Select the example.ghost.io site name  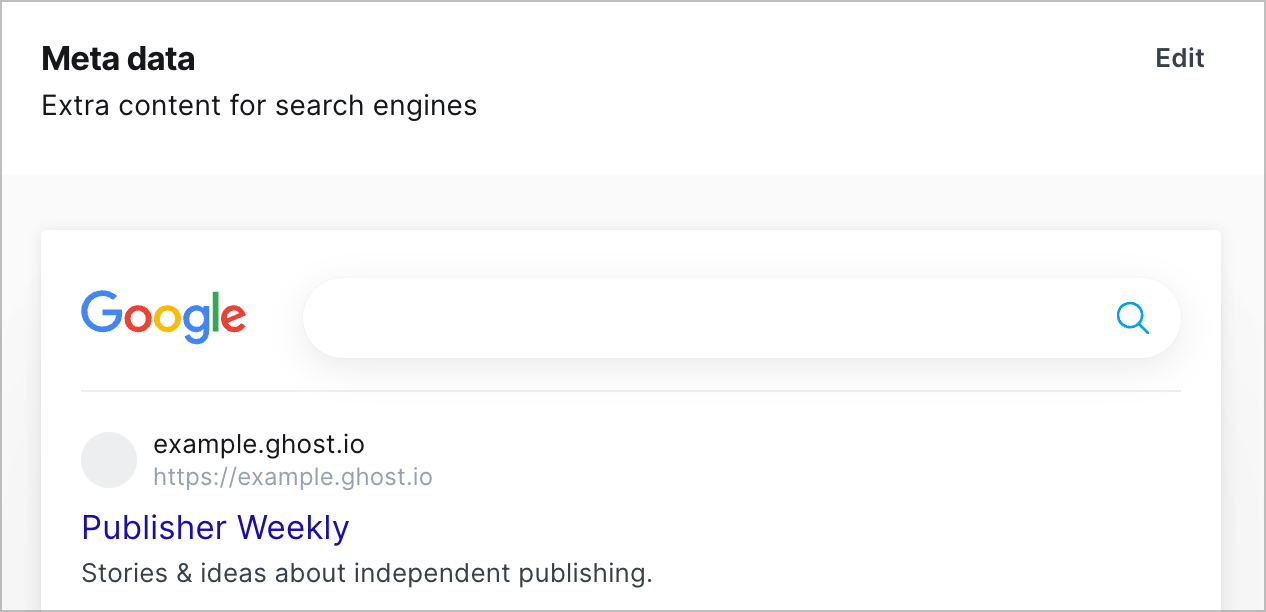tap(259, 444)
